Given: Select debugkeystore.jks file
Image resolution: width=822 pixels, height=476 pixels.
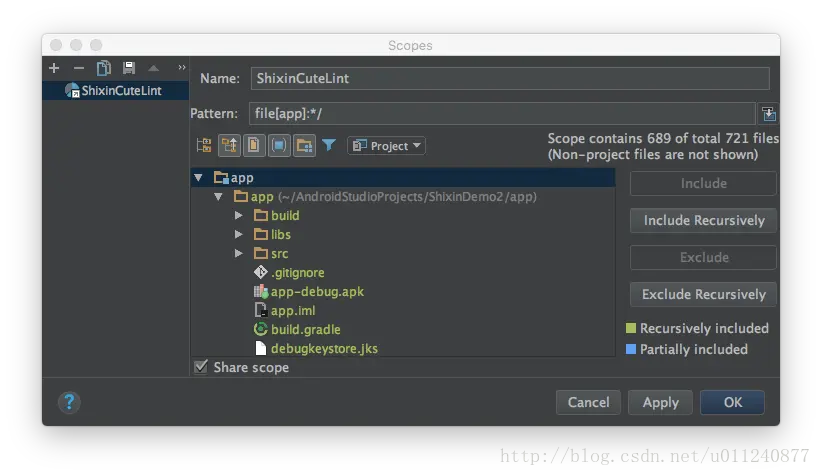Looking at the screenshot, I should point(324,348).
